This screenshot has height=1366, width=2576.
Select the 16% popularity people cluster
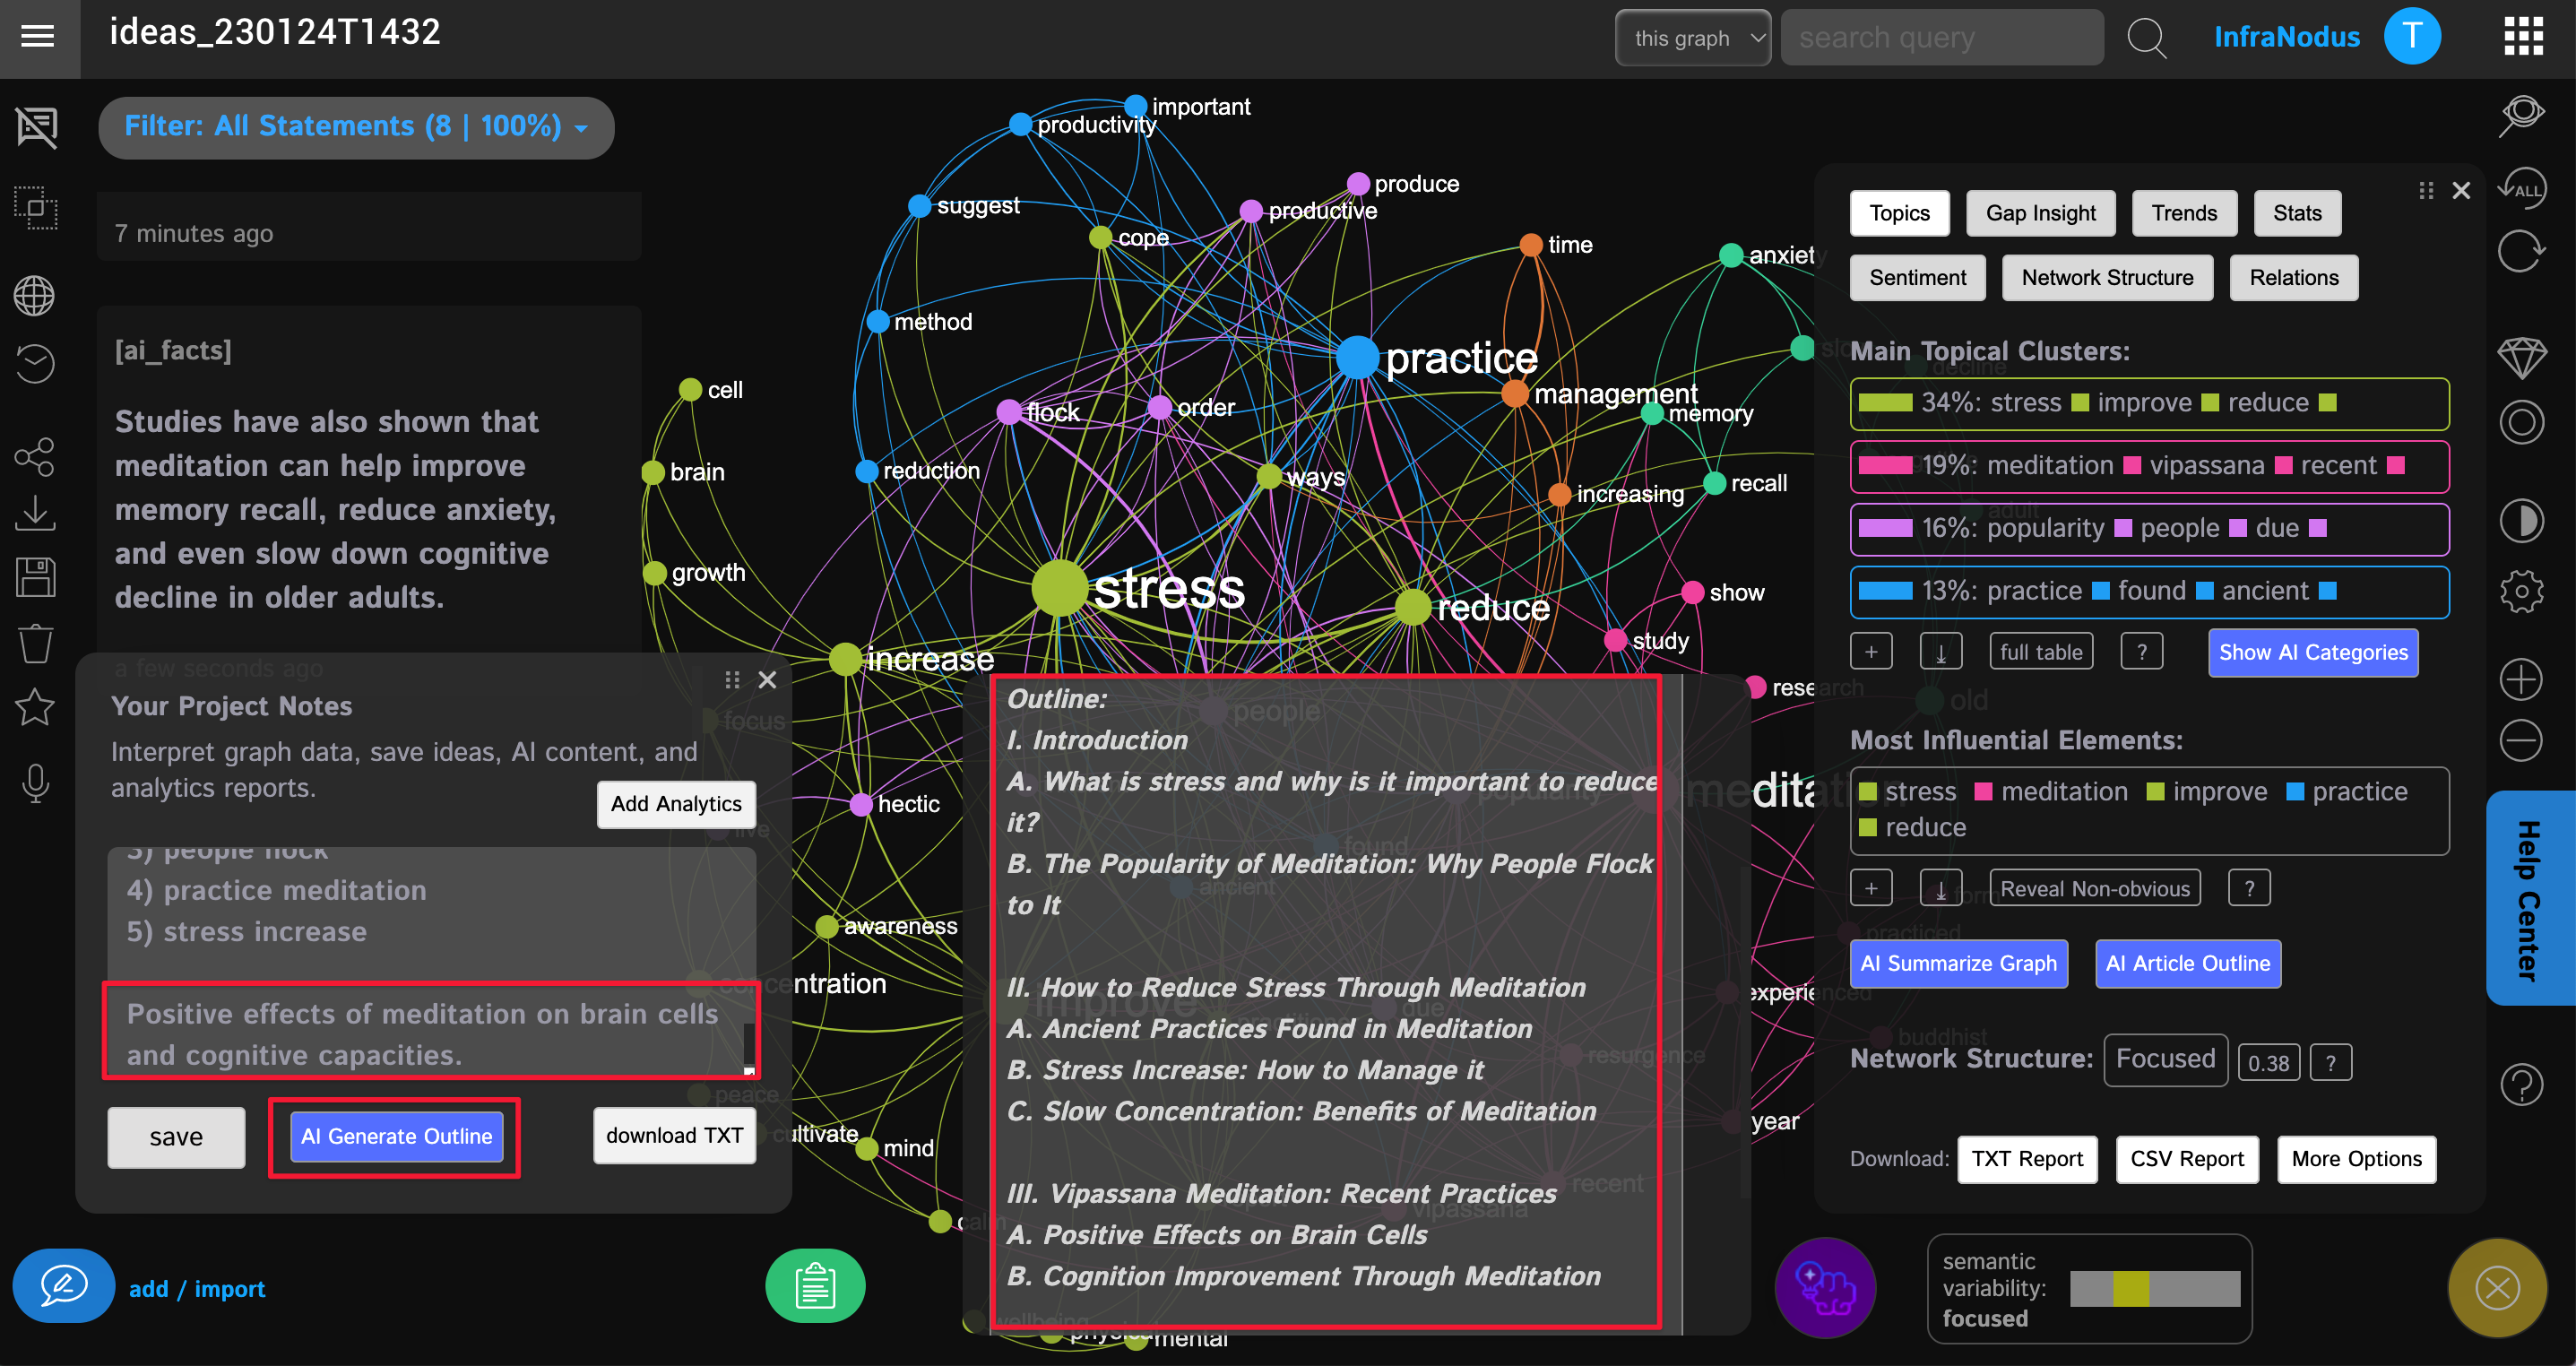pyautogui.click(x=2149, y=529)
